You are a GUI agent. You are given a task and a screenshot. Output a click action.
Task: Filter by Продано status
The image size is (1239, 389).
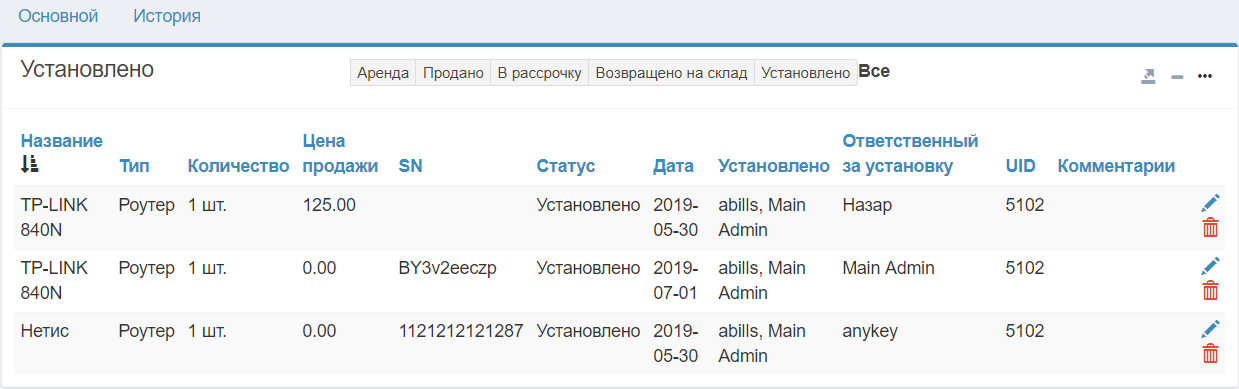tap(453, 73)
